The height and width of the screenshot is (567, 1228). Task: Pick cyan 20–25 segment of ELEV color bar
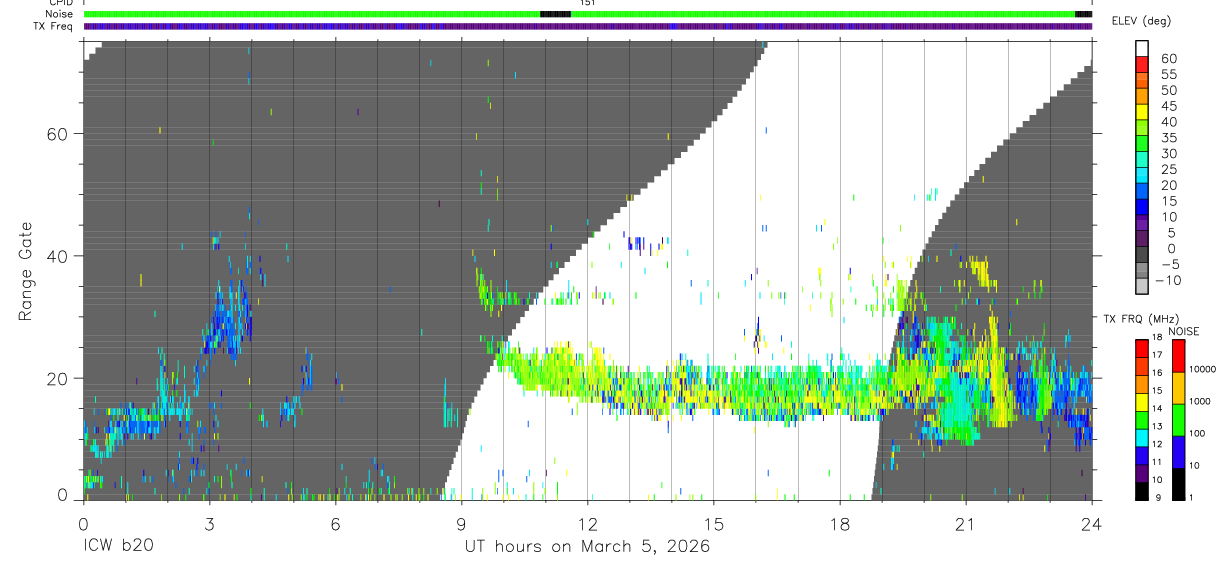pos(1142,177)
